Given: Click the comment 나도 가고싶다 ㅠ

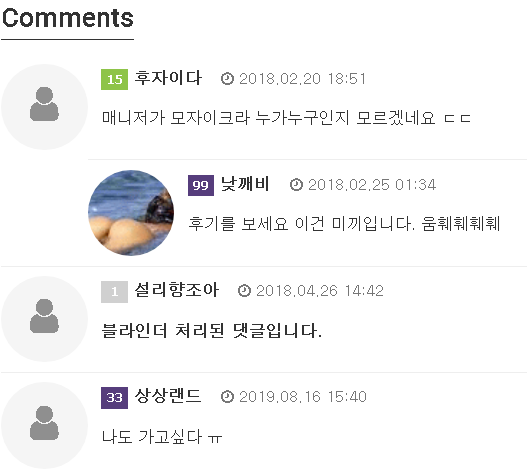Looking at the screenshot, I should 162,437.
